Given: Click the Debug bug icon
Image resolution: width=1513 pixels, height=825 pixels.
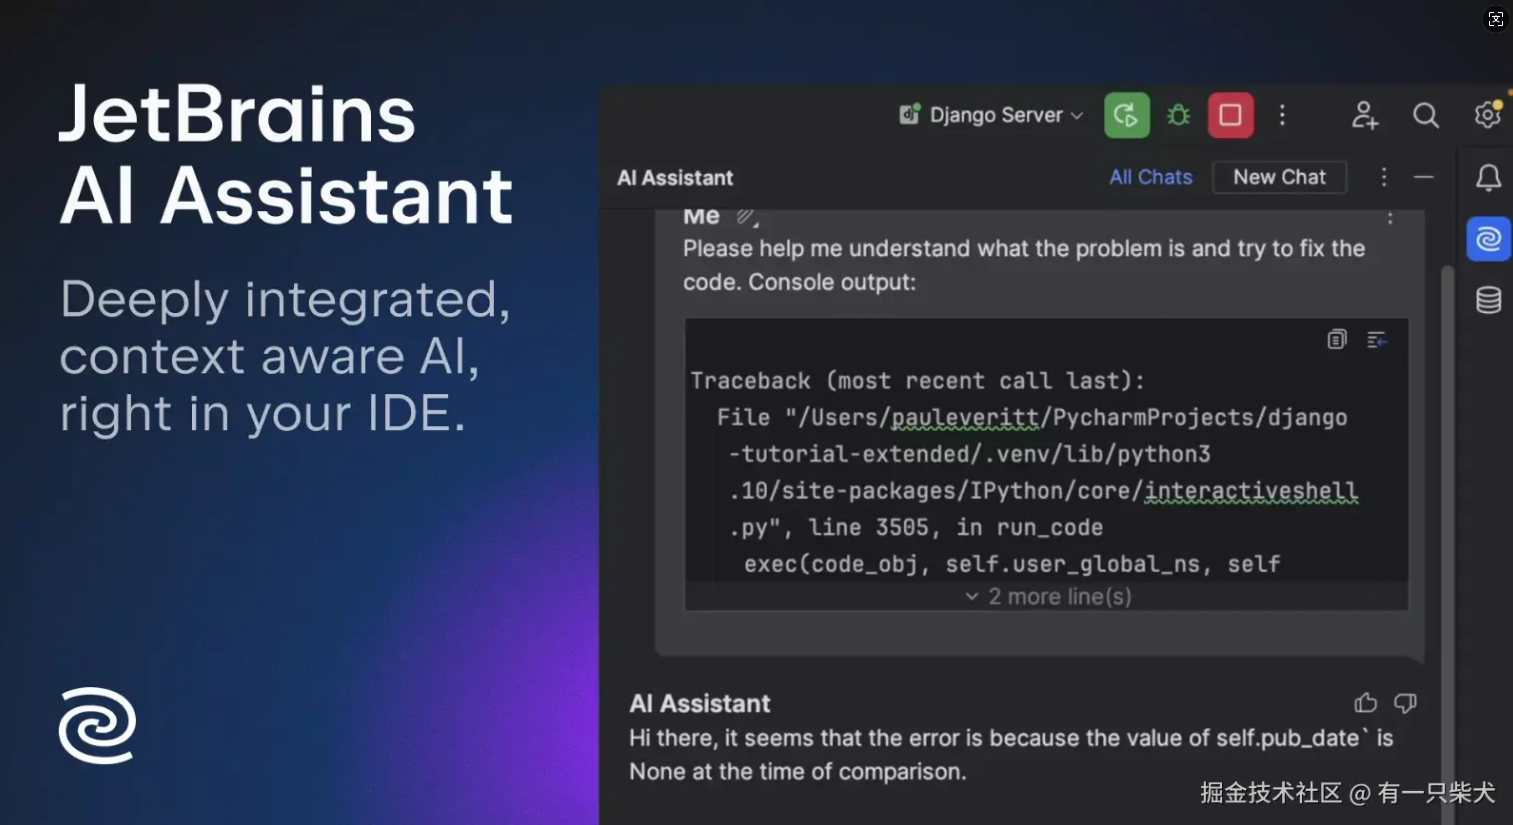Looking at the screenshot, I should click(x=1179, y=115).
